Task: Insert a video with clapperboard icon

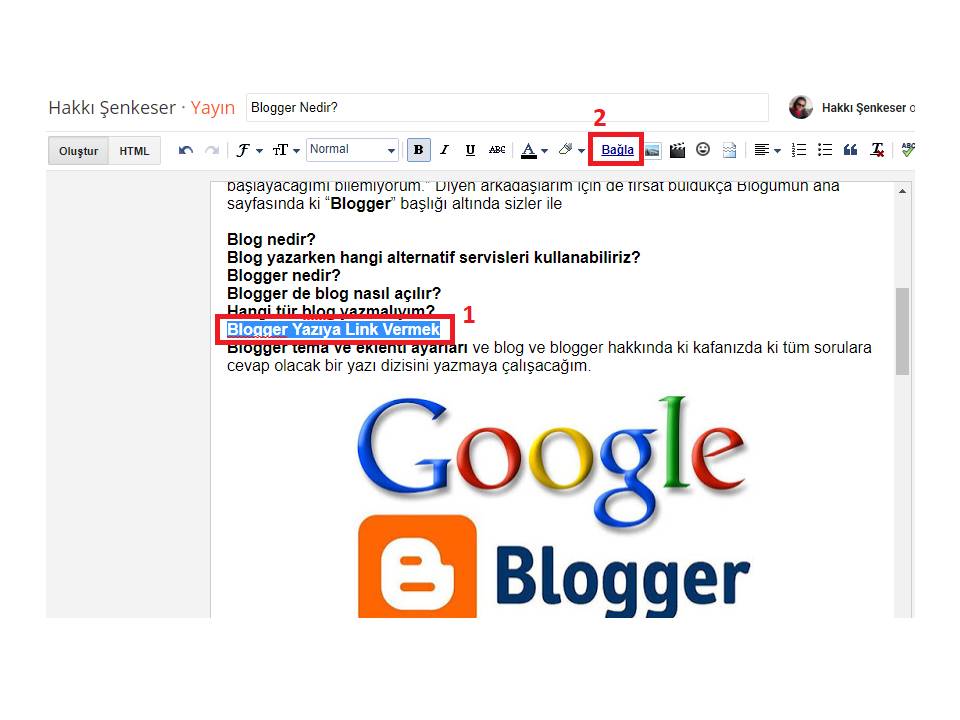Action: coord(677,150)
